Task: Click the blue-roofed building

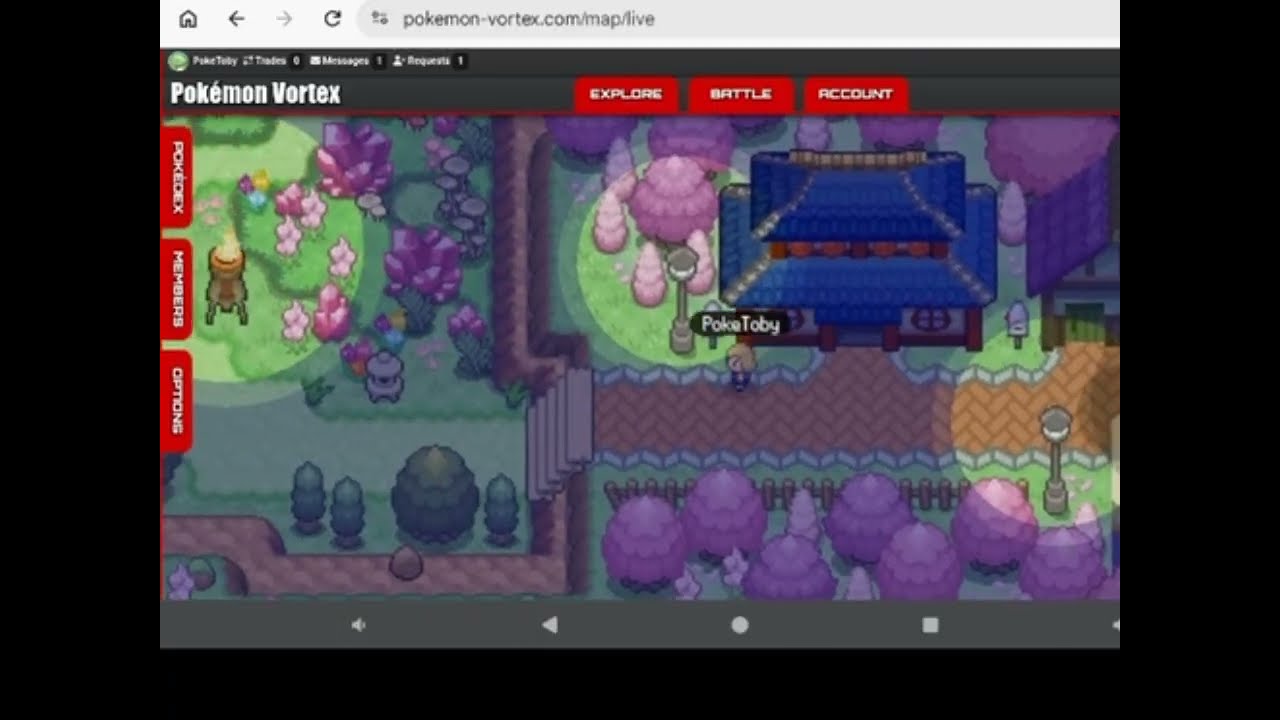Action: (860, 248)
